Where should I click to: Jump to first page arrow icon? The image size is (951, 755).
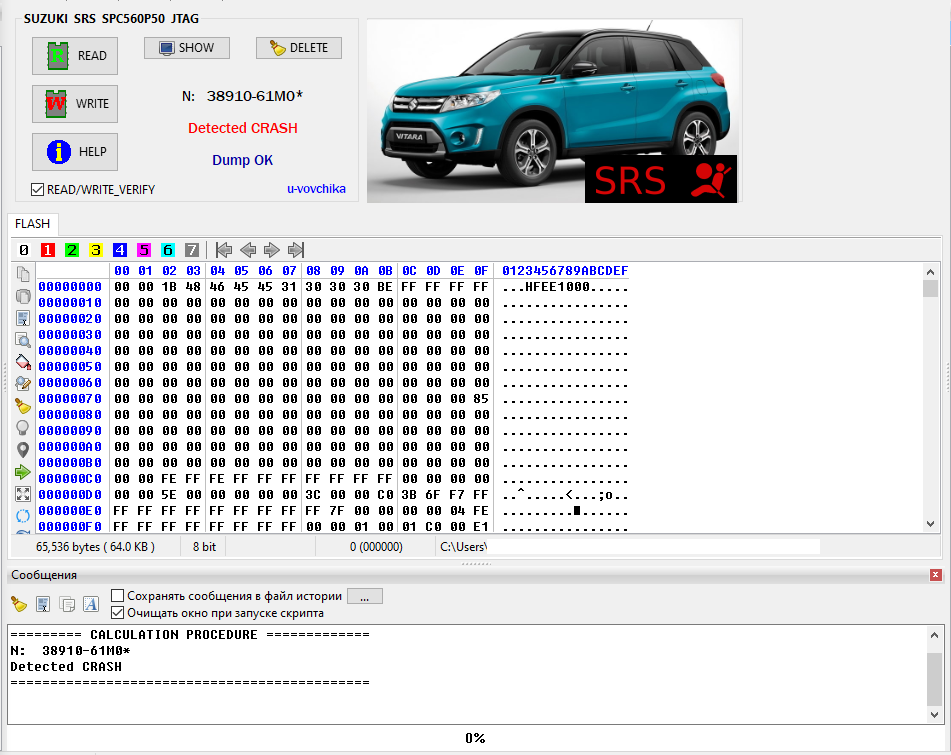click(224, 250)
